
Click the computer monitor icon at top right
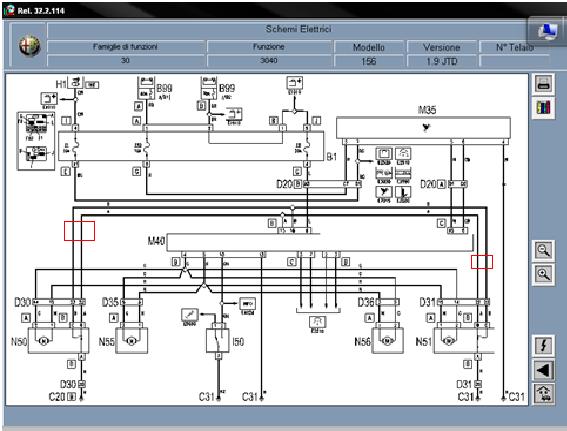(x=546, y=31)
